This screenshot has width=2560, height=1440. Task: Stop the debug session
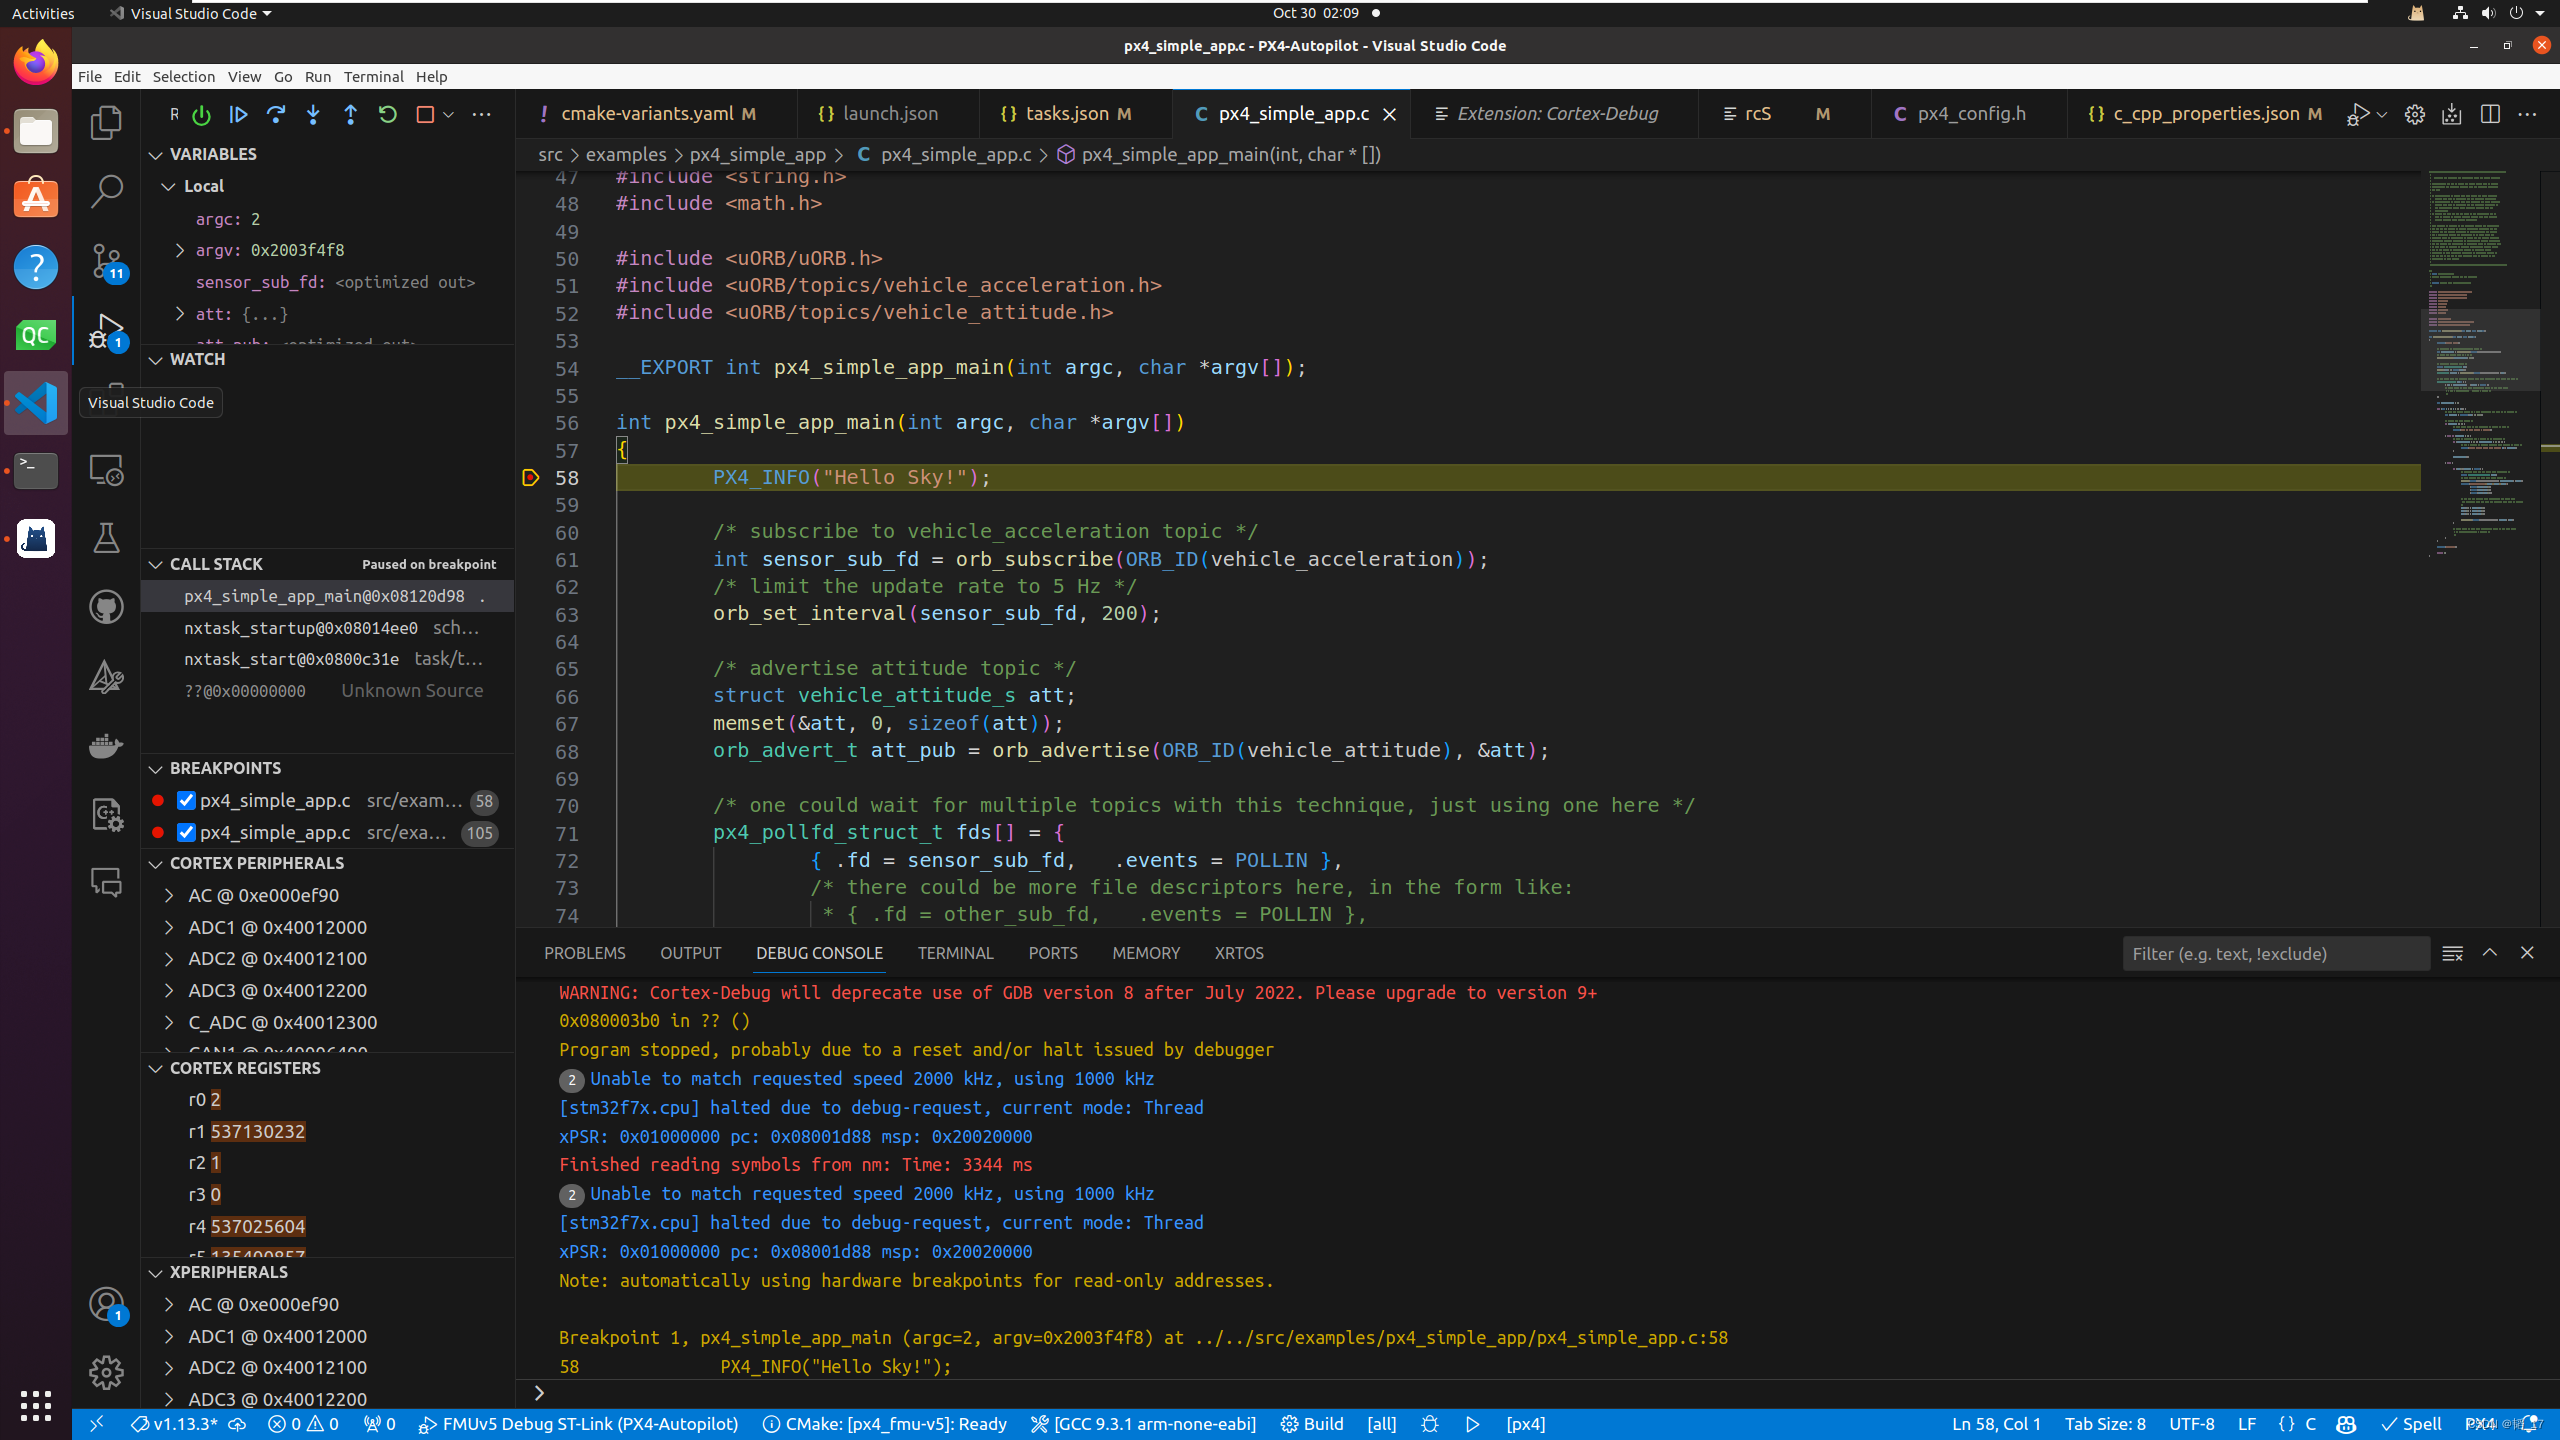pos(425,115)
